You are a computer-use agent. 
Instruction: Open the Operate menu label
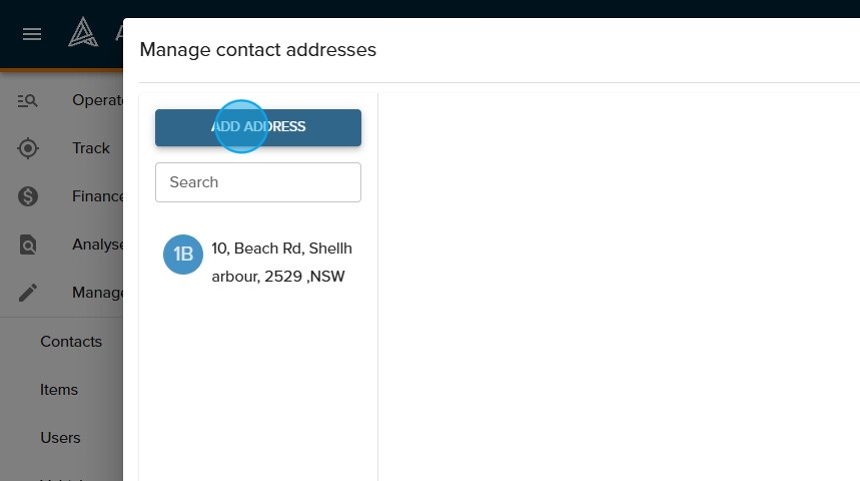97,100
